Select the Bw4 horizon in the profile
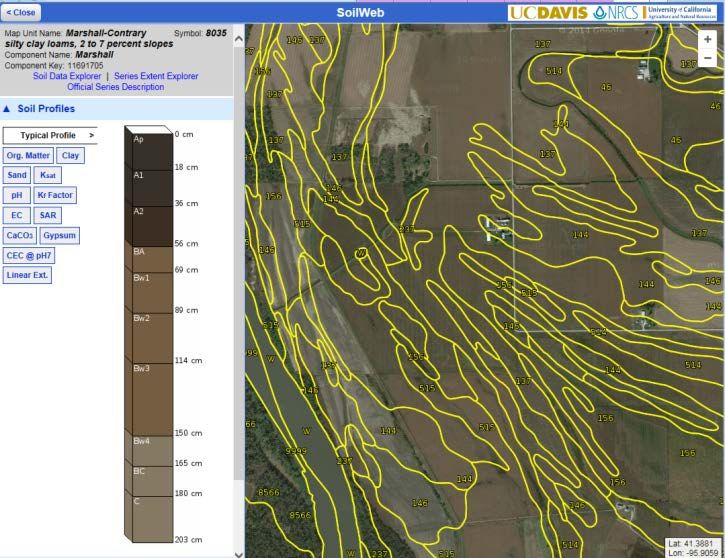 (x=152, y=451)
